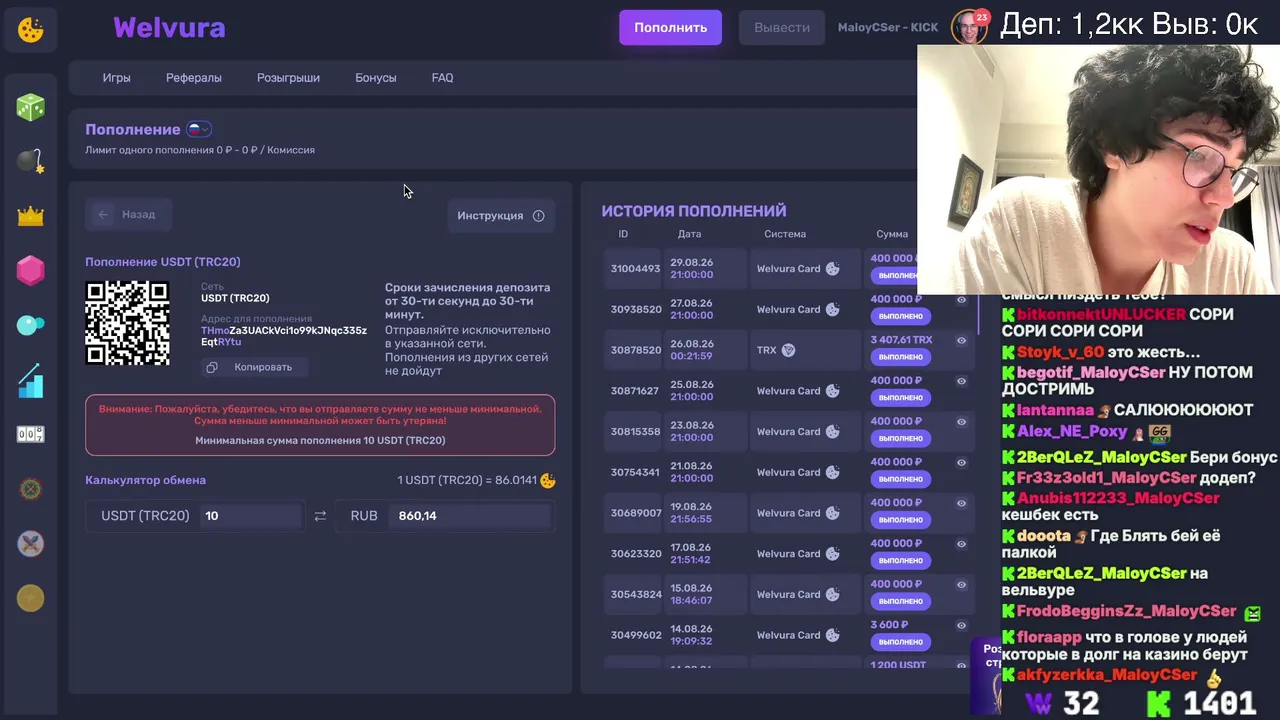The width and height of the screenshot is (1280, 720).
Task: Show details for deposit 30938520 via eye icon
Action: [961, 300]
